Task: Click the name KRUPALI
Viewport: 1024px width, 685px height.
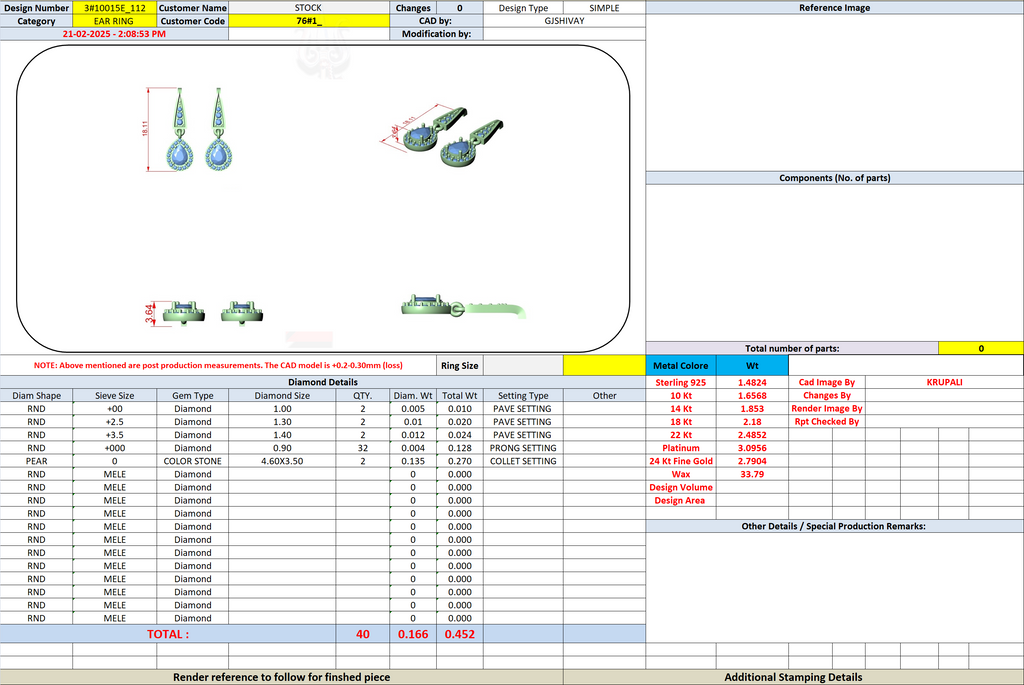Action: coord(944,383)
